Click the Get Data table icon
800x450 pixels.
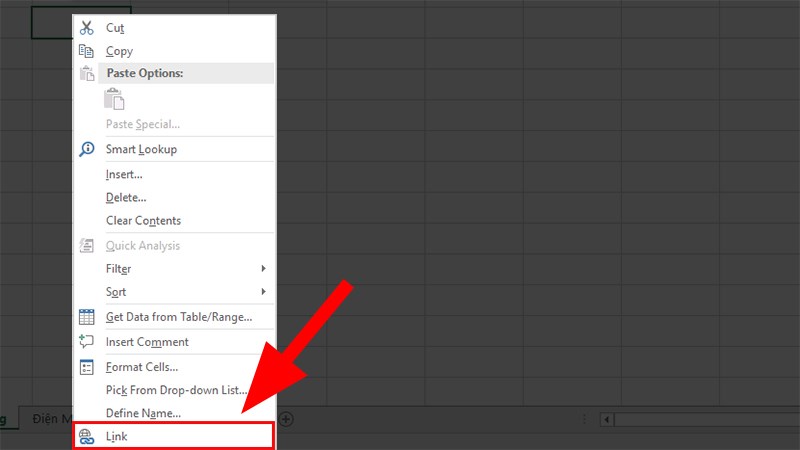(87, 317)
